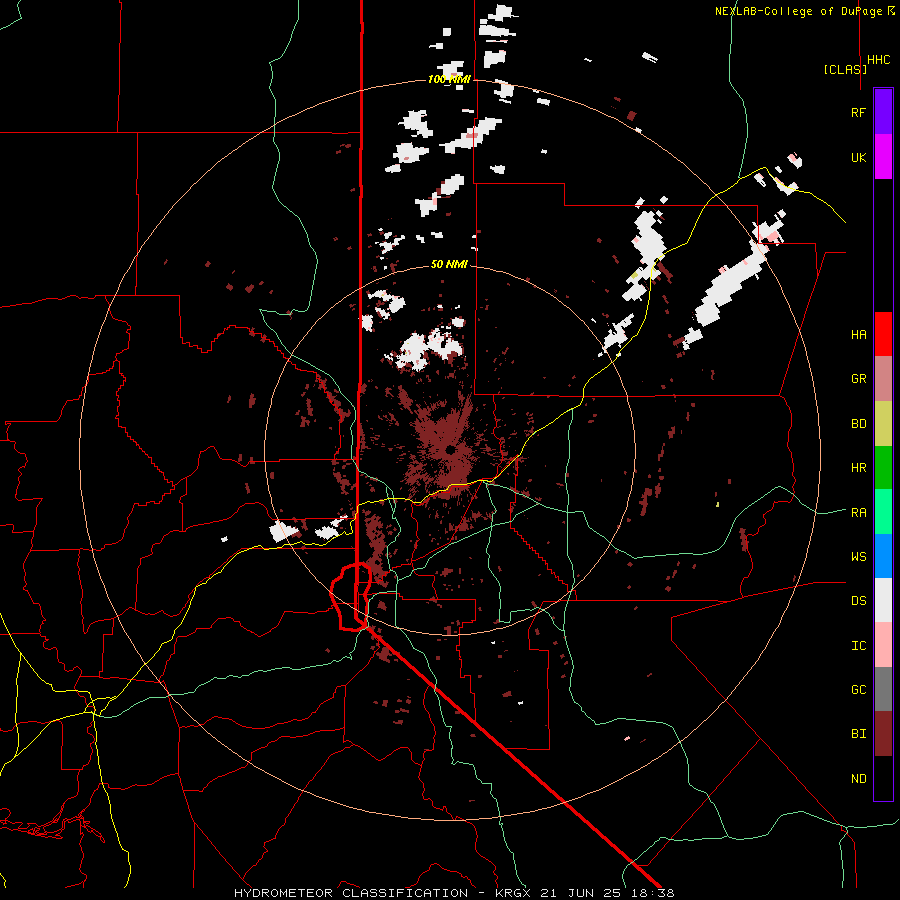Viewport: 900px width, 900px height.
Task: Click the UK legend label
Action: pyautogui.click(x=858, y=157)
